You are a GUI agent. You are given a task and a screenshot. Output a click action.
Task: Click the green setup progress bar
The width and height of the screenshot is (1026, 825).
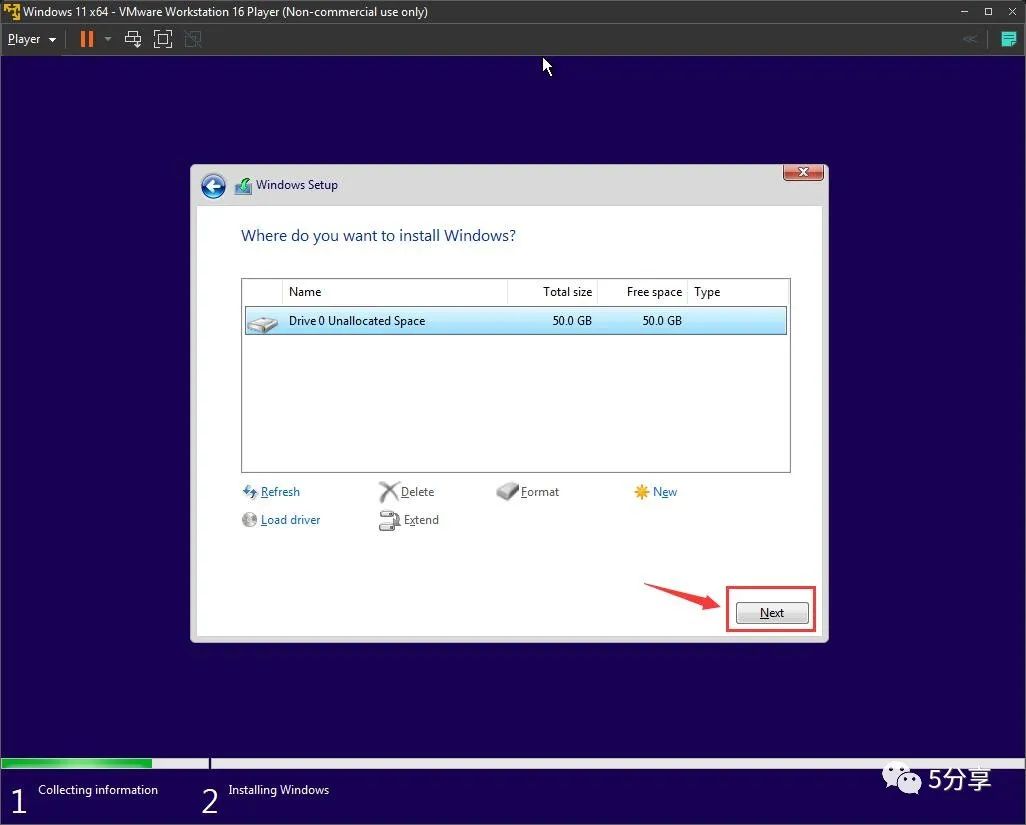click(x=77, y=763)
